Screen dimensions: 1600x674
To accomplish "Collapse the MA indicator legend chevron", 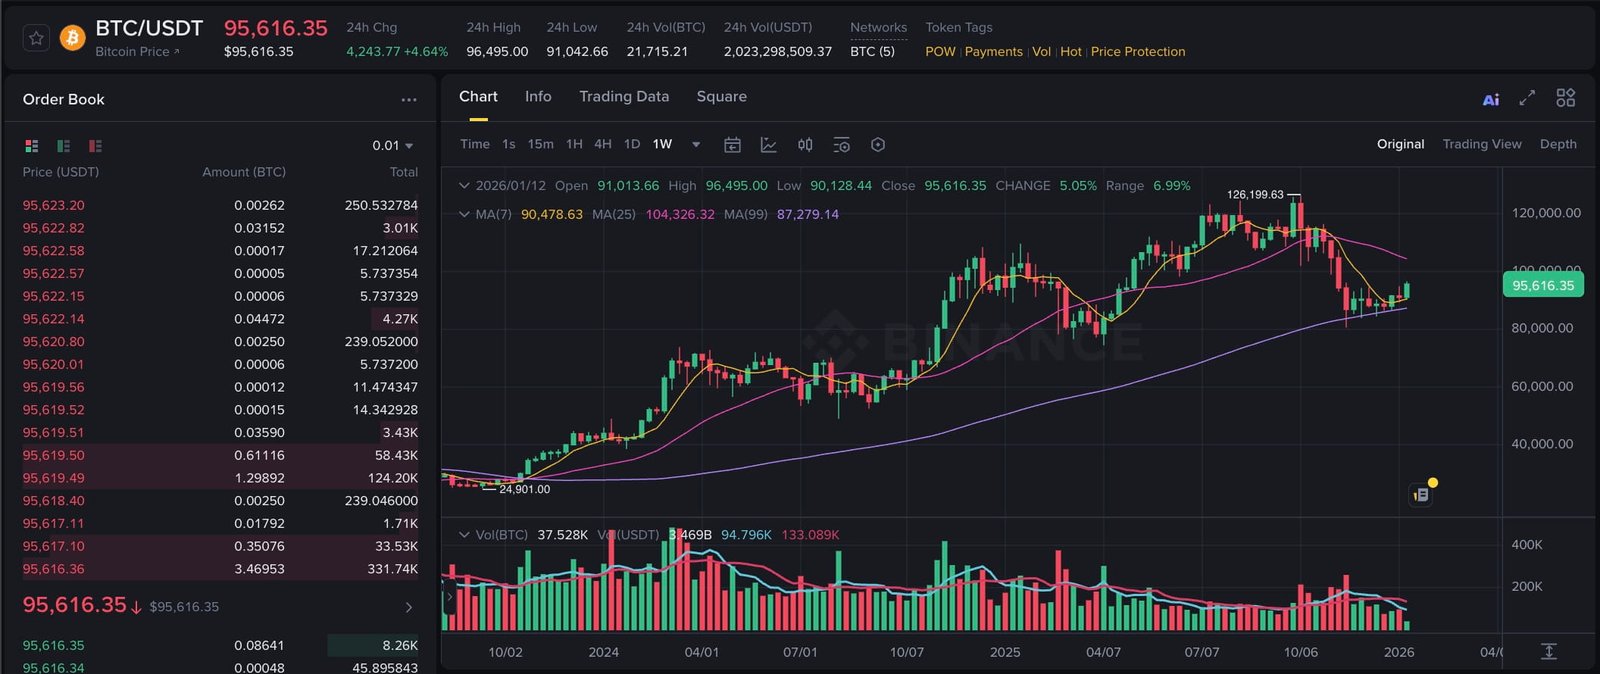I will (464, 214).
